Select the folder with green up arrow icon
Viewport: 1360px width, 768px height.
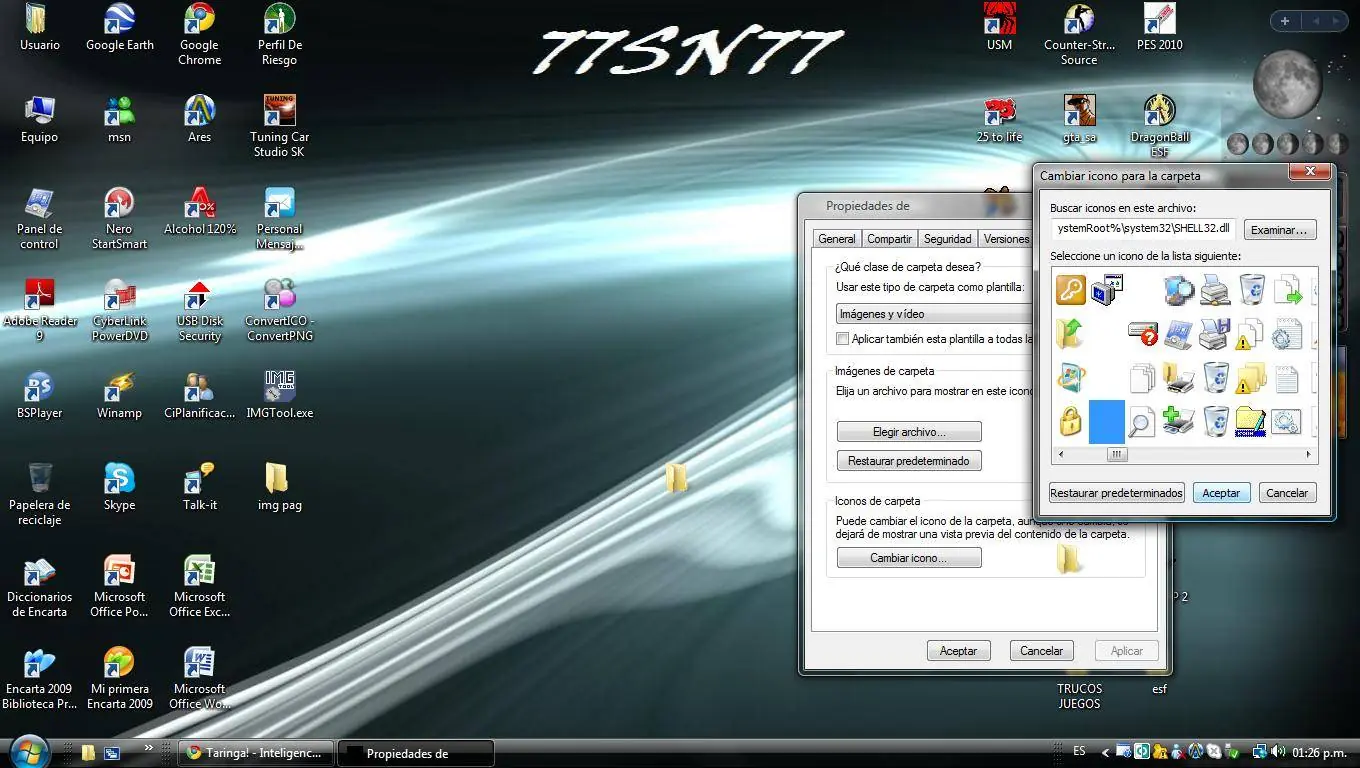tap(1070, 334)
